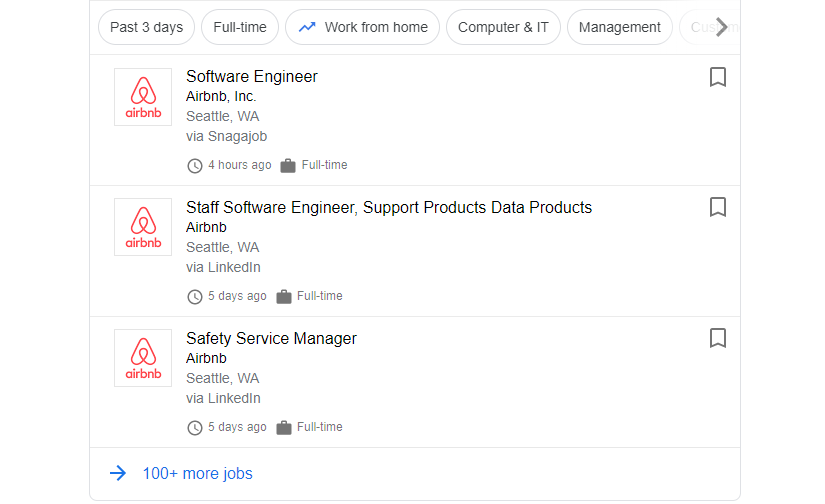The image size is (825, 504).
Task: Select the Management category chip
Action: click(x=619, y=27)
